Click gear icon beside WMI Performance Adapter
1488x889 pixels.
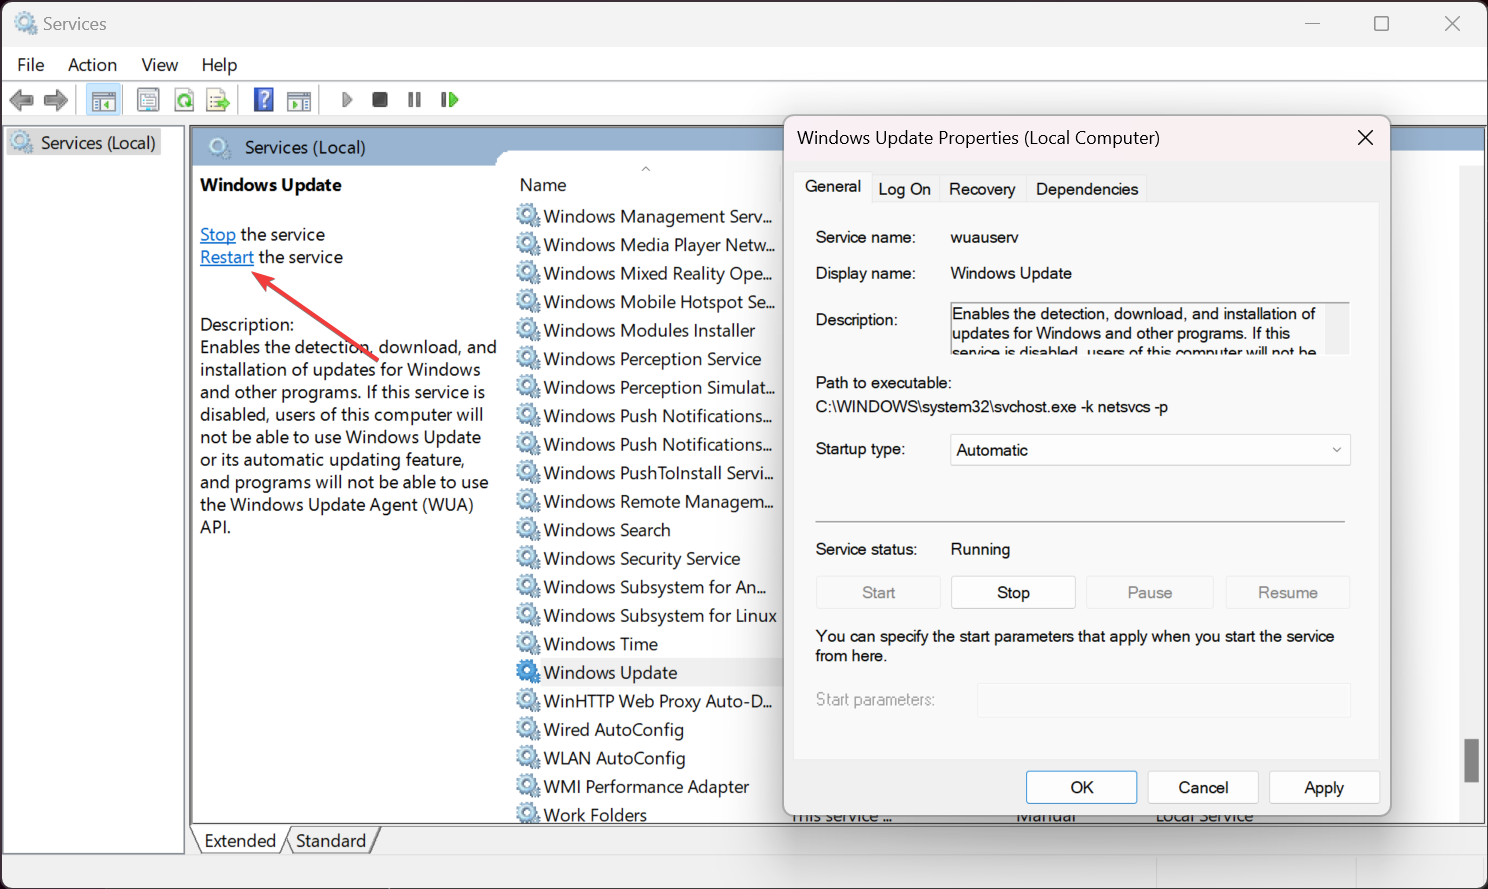coord(528,785)
